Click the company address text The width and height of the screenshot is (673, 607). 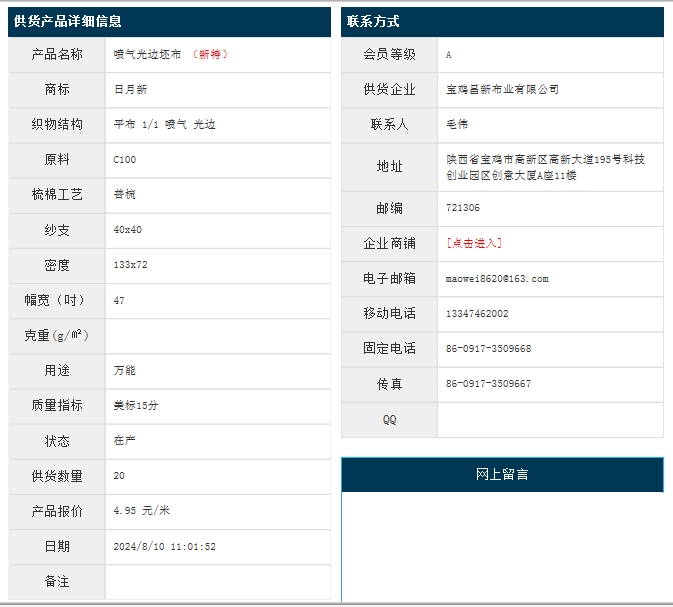pos(545,167)
